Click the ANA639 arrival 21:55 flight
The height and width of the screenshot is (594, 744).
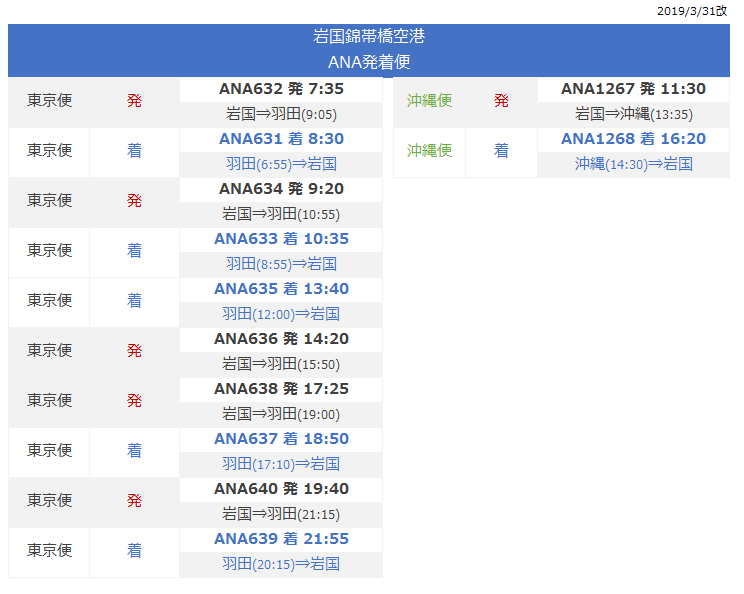(x=280, y=539)
